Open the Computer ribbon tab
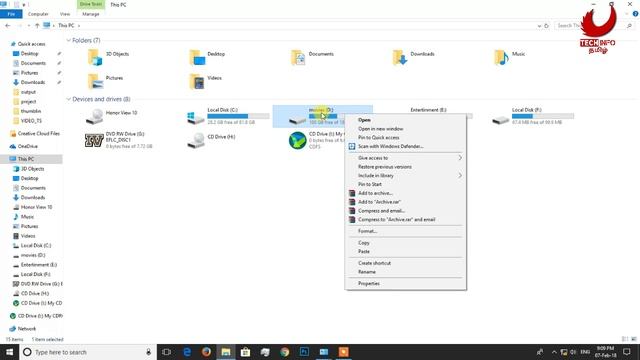 [38, 14]
